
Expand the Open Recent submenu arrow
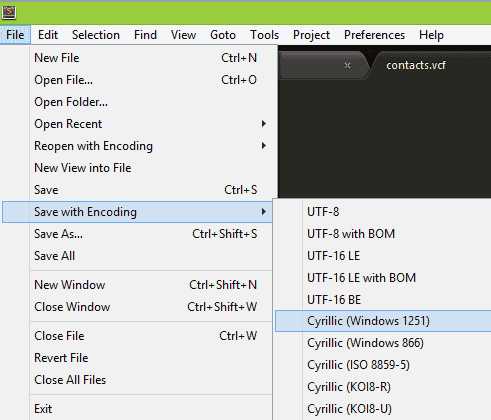264,124
